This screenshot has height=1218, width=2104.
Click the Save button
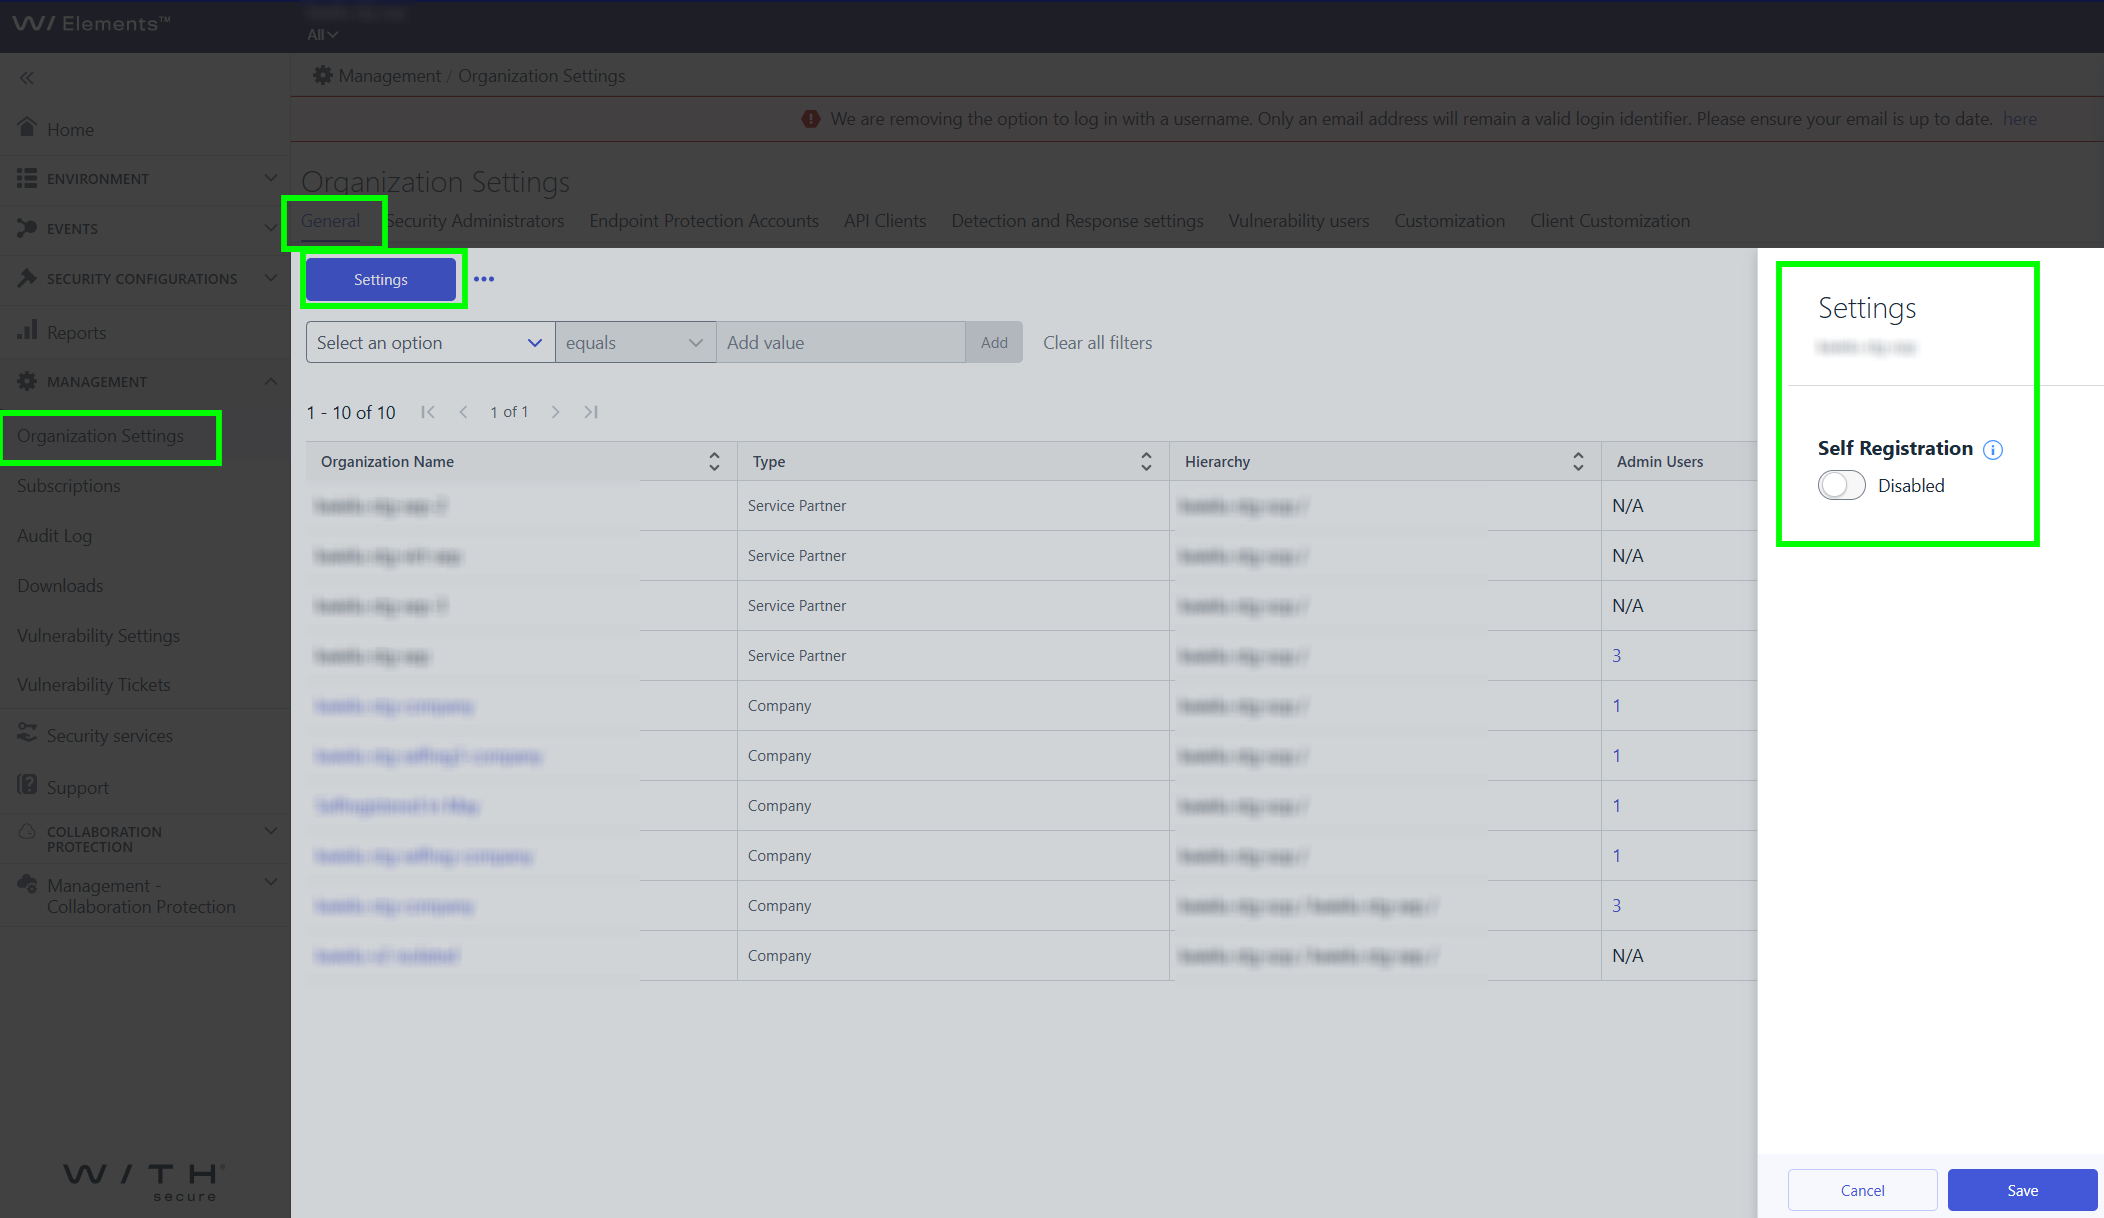click(x=2022, y=1190)
